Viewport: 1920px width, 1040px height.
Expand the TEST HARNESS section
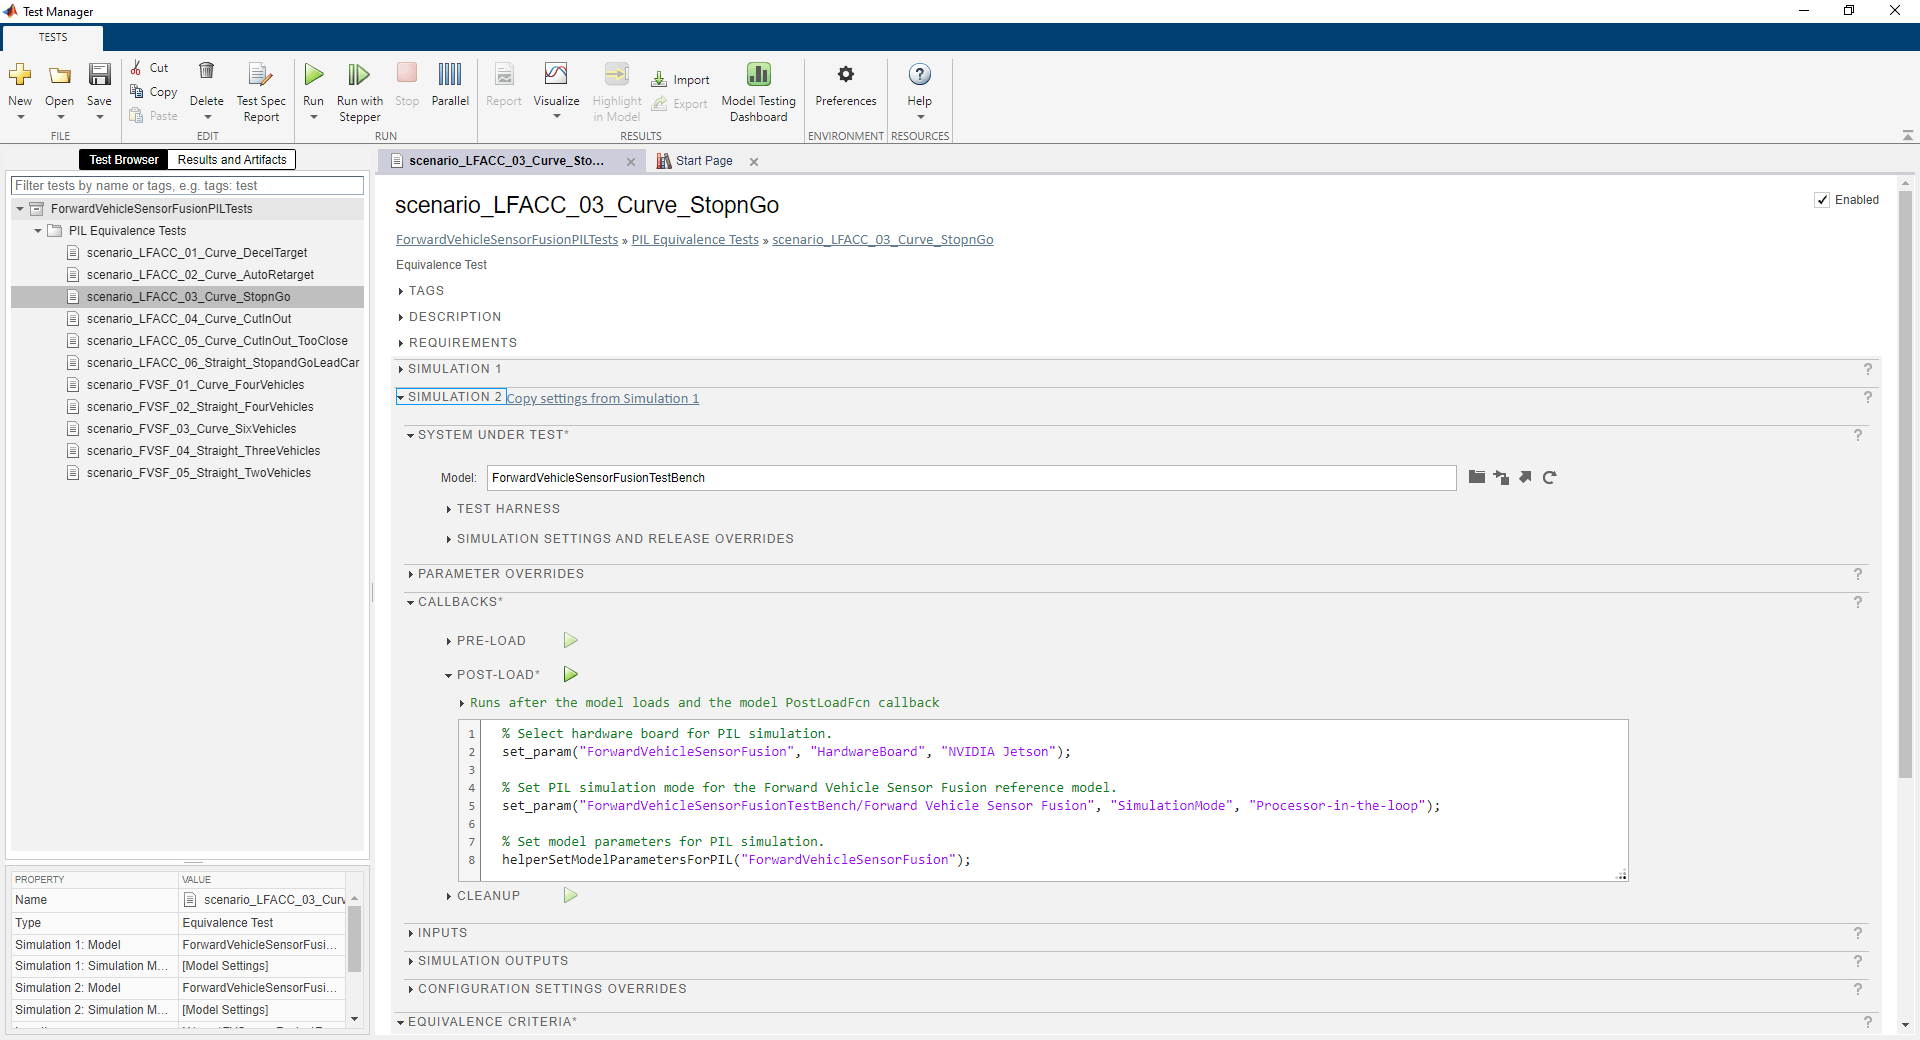(449, 509)
